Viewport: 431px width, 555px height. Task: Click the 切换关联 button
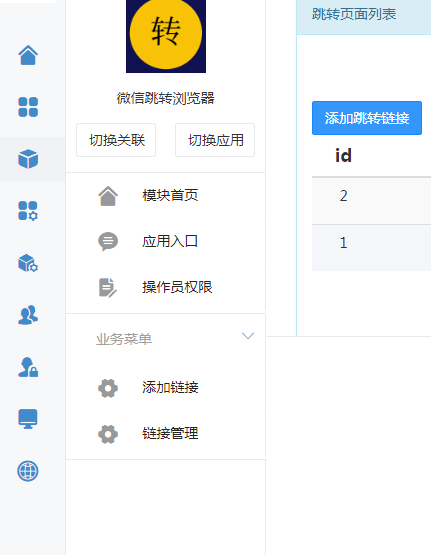tap(116, 140)
